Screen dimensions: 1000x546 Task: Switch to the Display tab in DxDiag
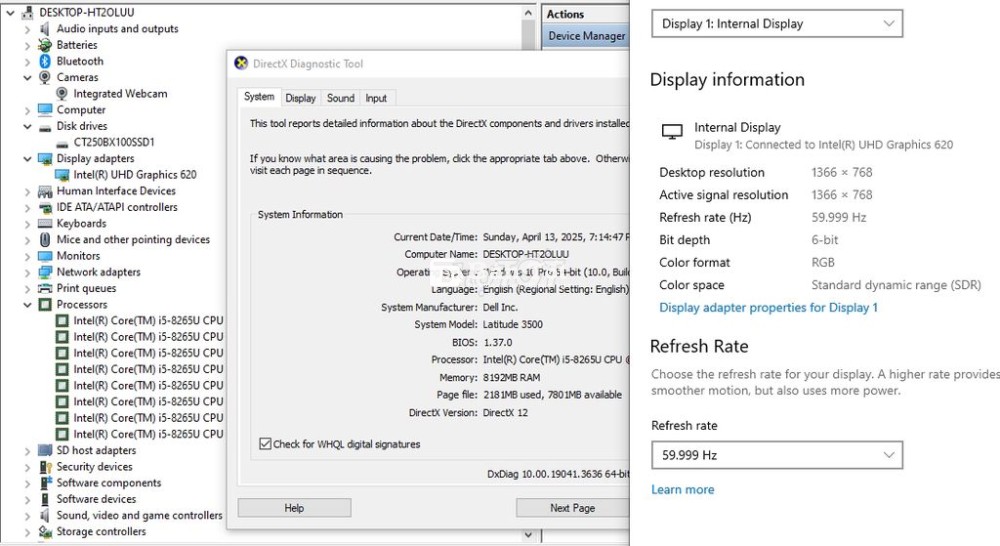[300, 98]
